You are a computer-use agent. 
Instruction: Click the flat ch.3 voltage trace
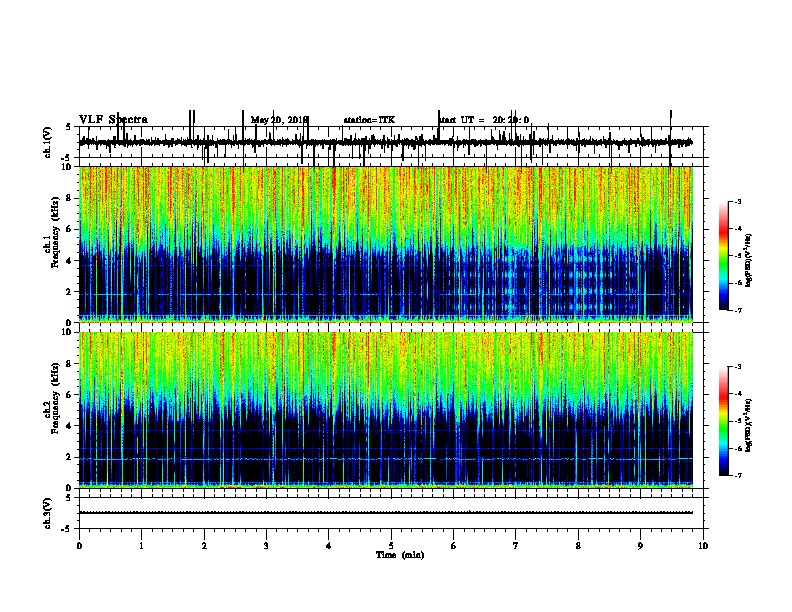coord(386,513)
